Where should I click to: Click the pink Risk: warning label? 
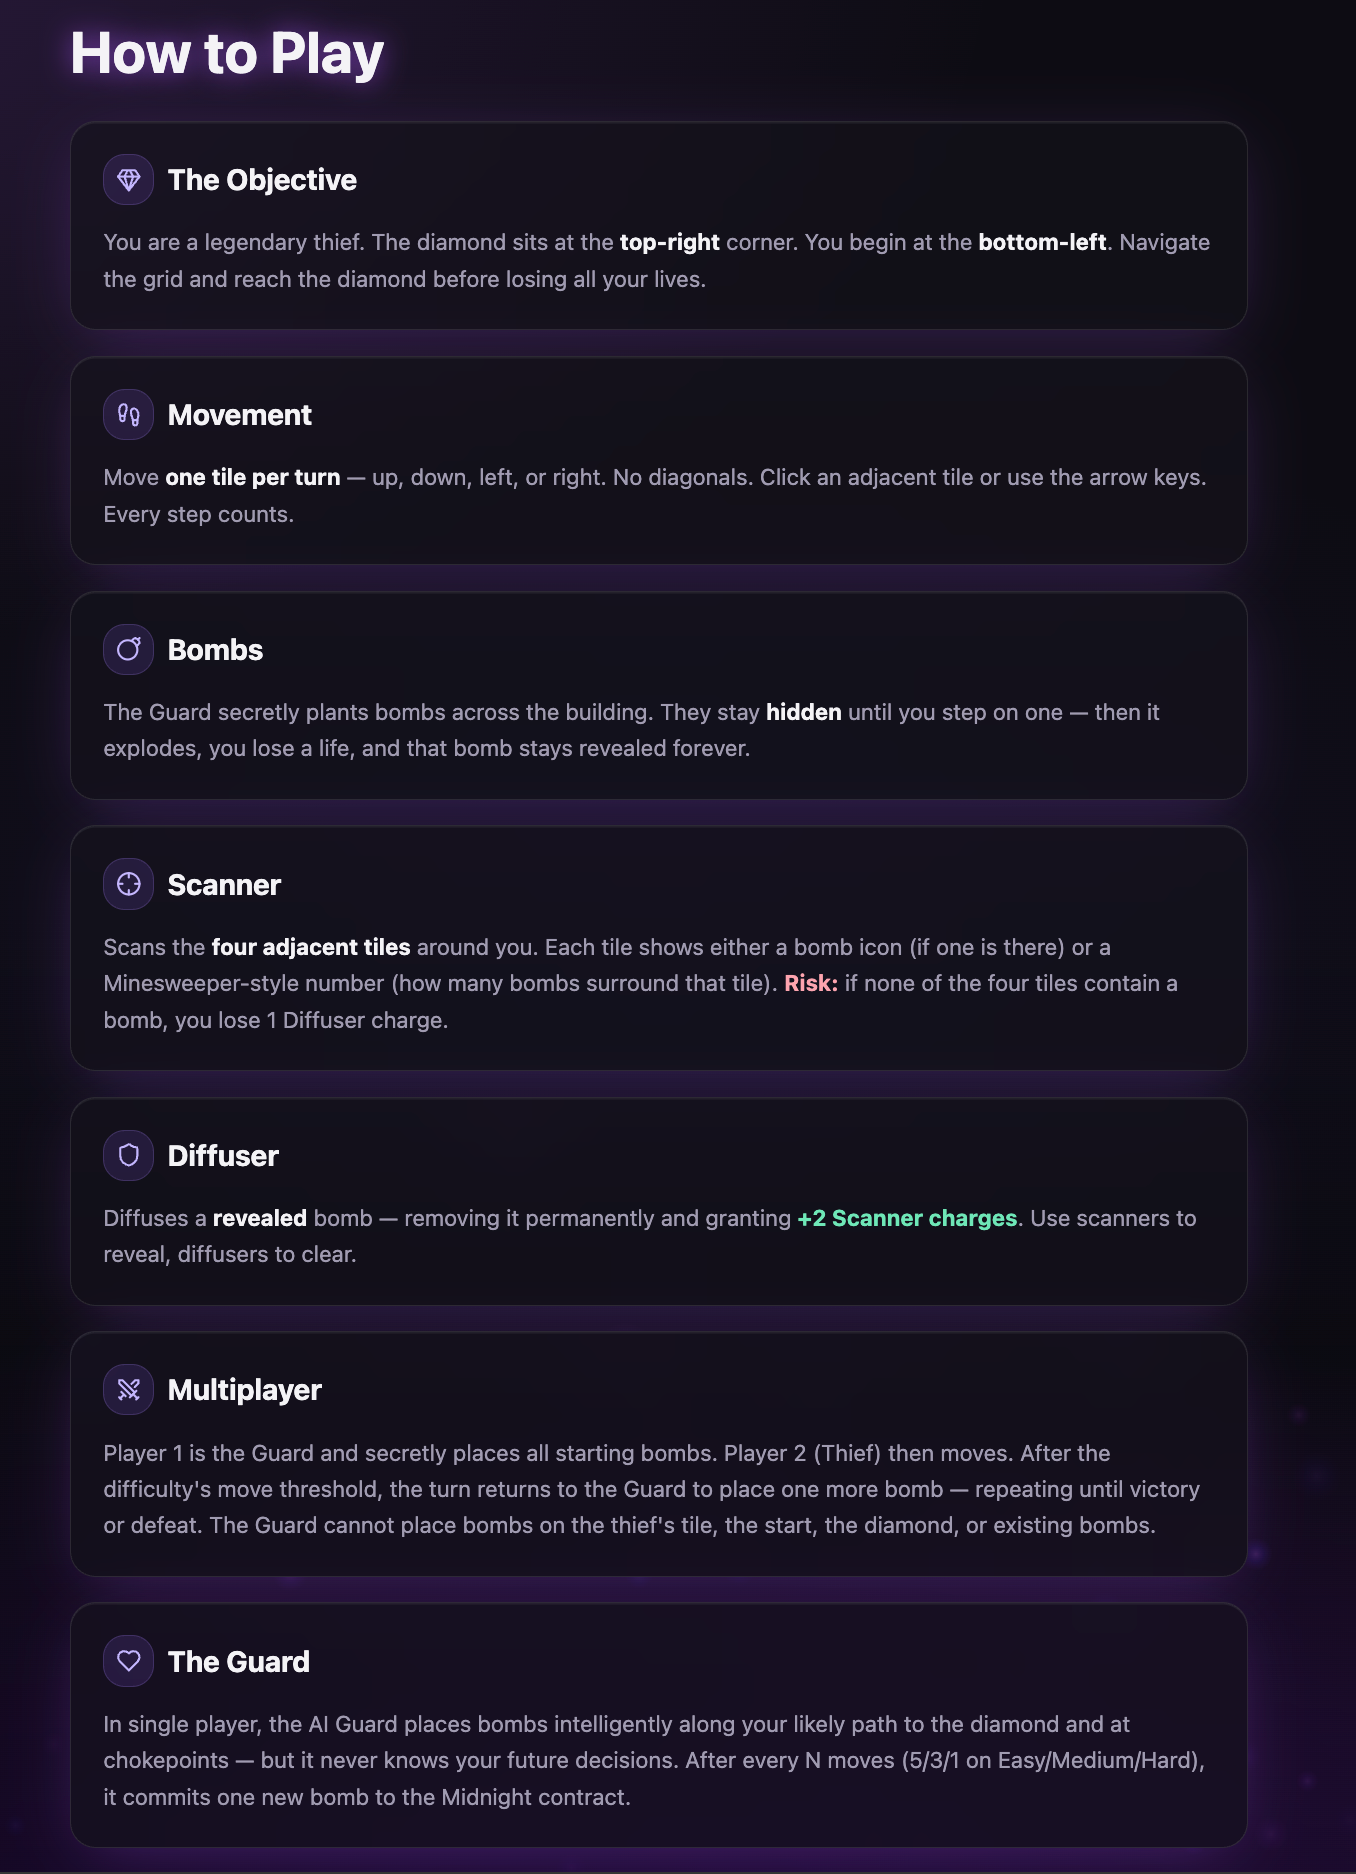(811, 983)
